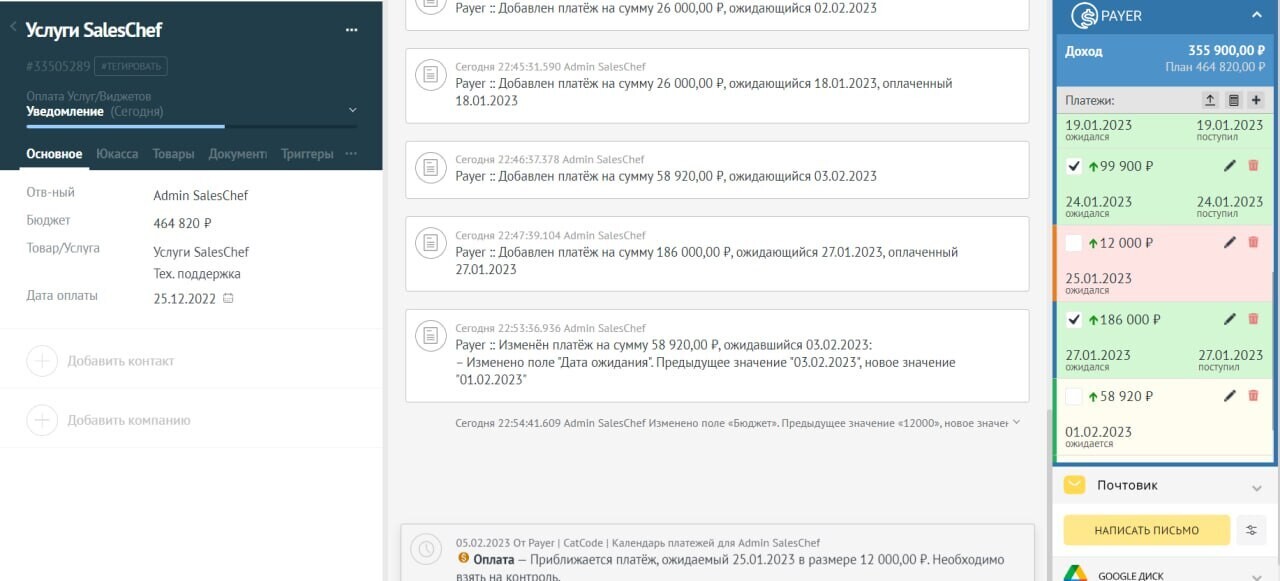Delete the 99 900 ₽ payment
Screen dimensions: 1280x581
point(1254,166)
